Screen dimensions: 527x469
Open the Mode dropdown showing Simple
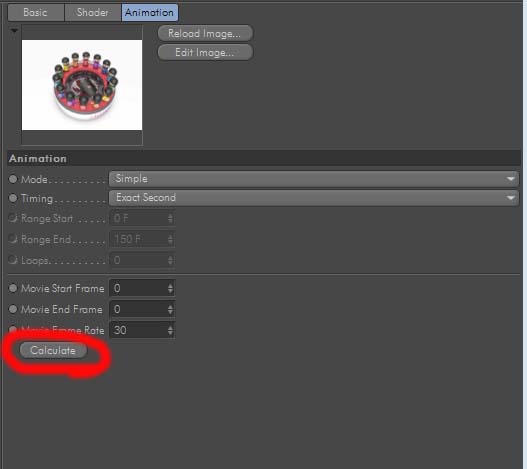314,179
